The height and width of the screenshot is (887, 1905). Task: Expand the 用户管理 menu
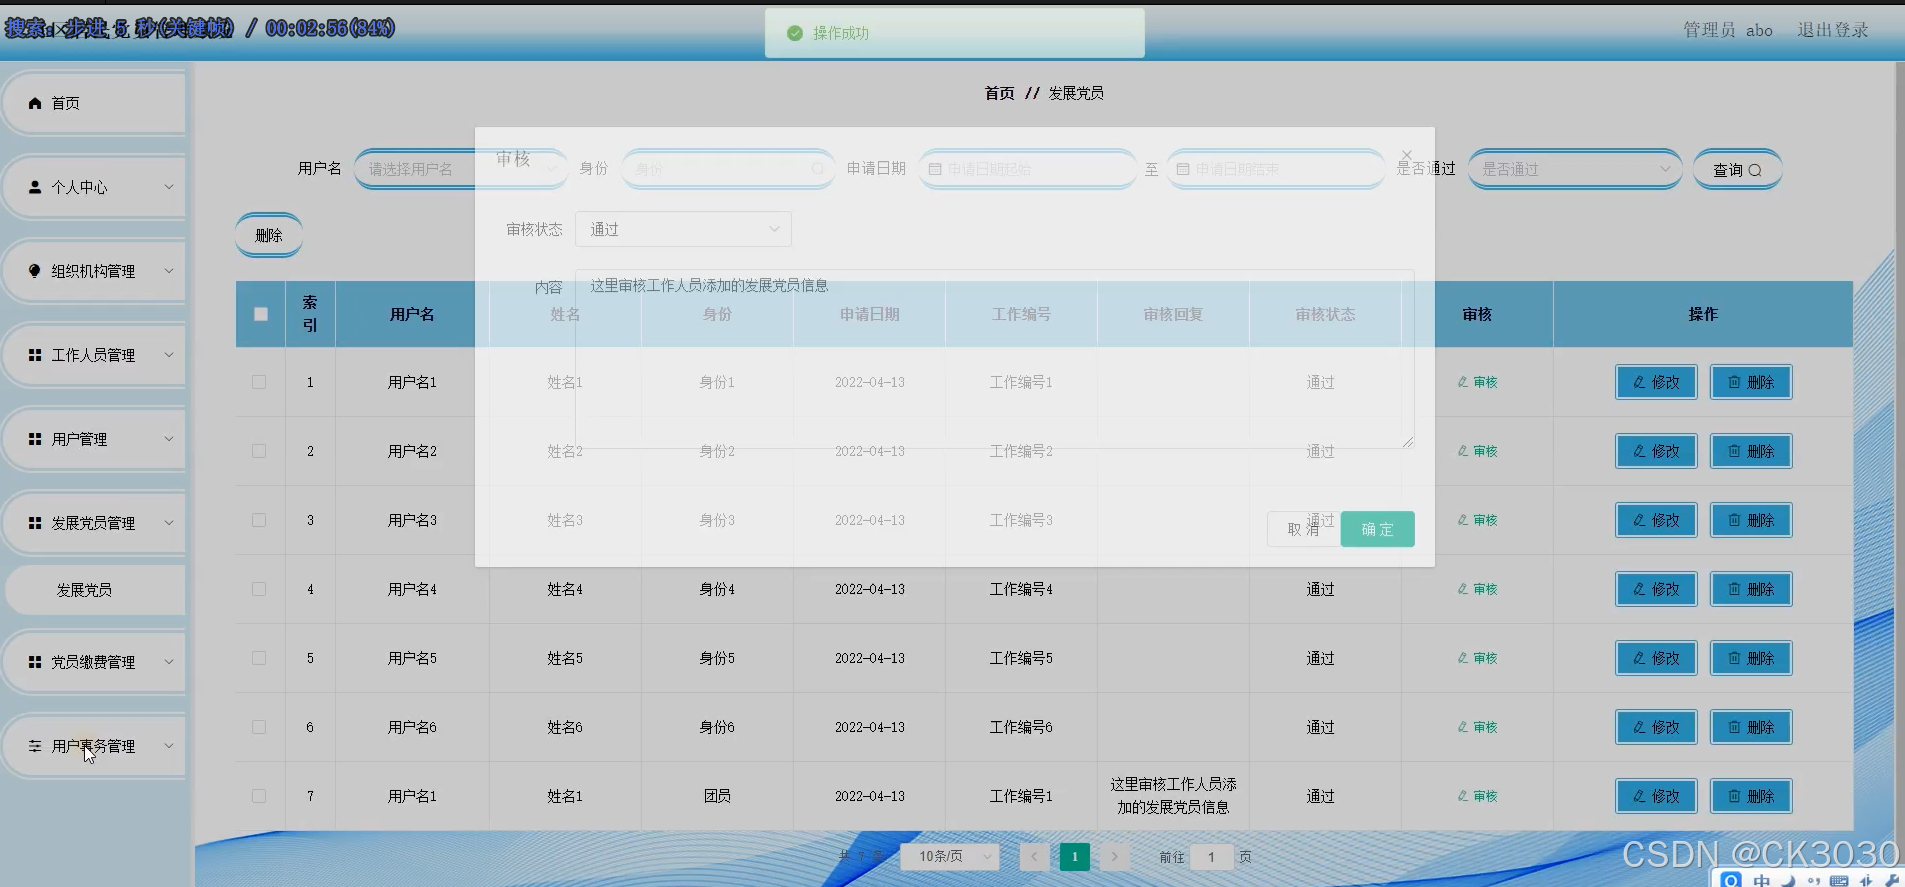point(94,439)
